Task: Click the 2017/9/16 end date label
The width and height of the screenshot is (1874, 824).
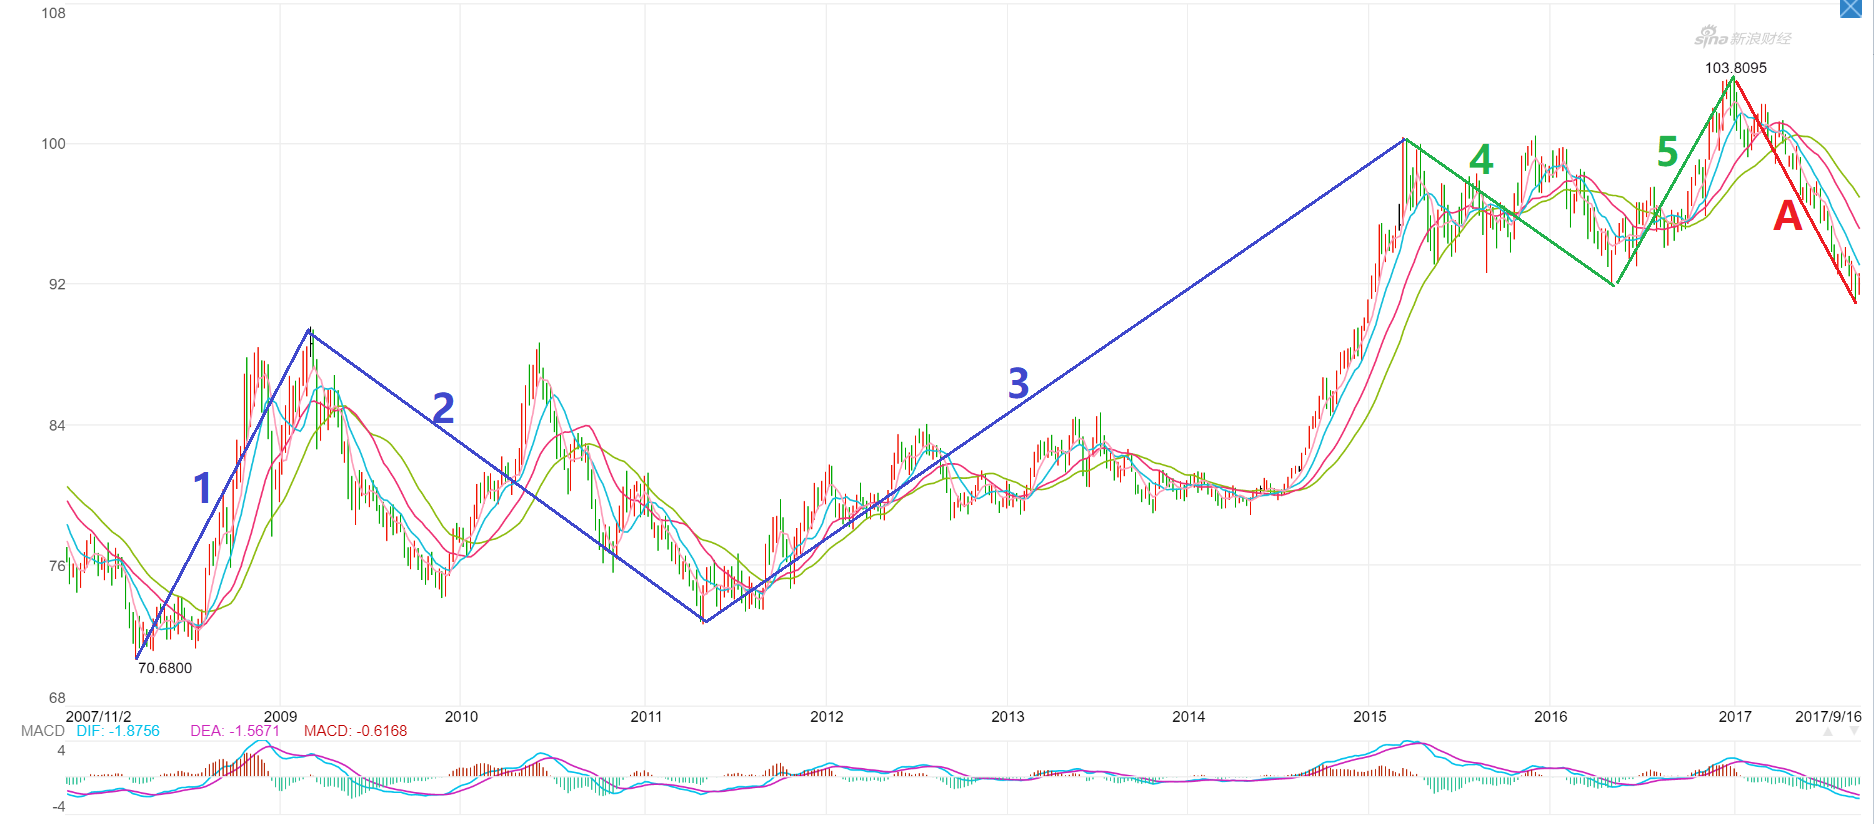Action: click(x=1828, y=716)
